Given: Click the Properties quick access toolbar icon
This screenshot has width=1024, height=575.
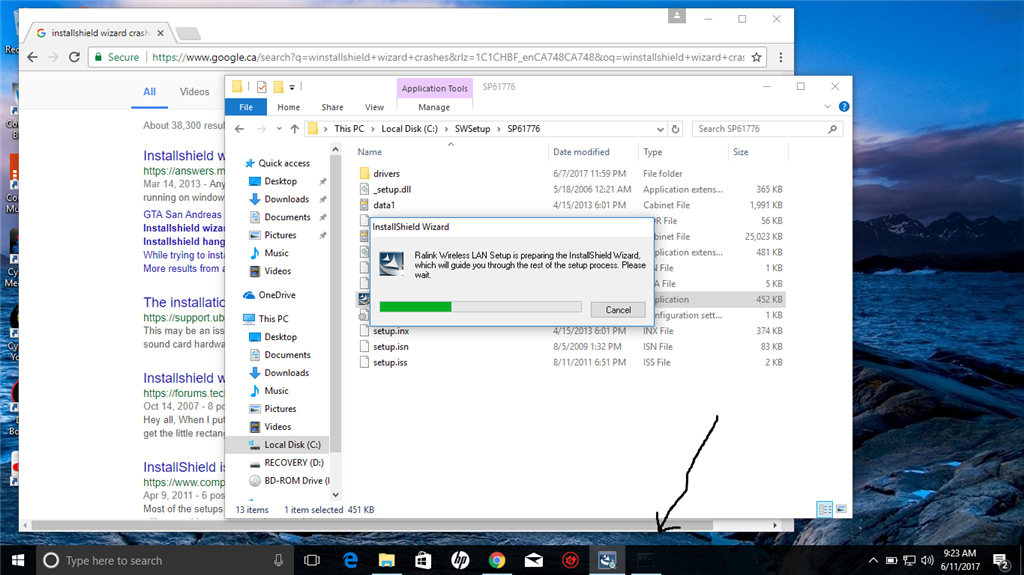Looking at the screenshot, I should [x=261, y=87].
